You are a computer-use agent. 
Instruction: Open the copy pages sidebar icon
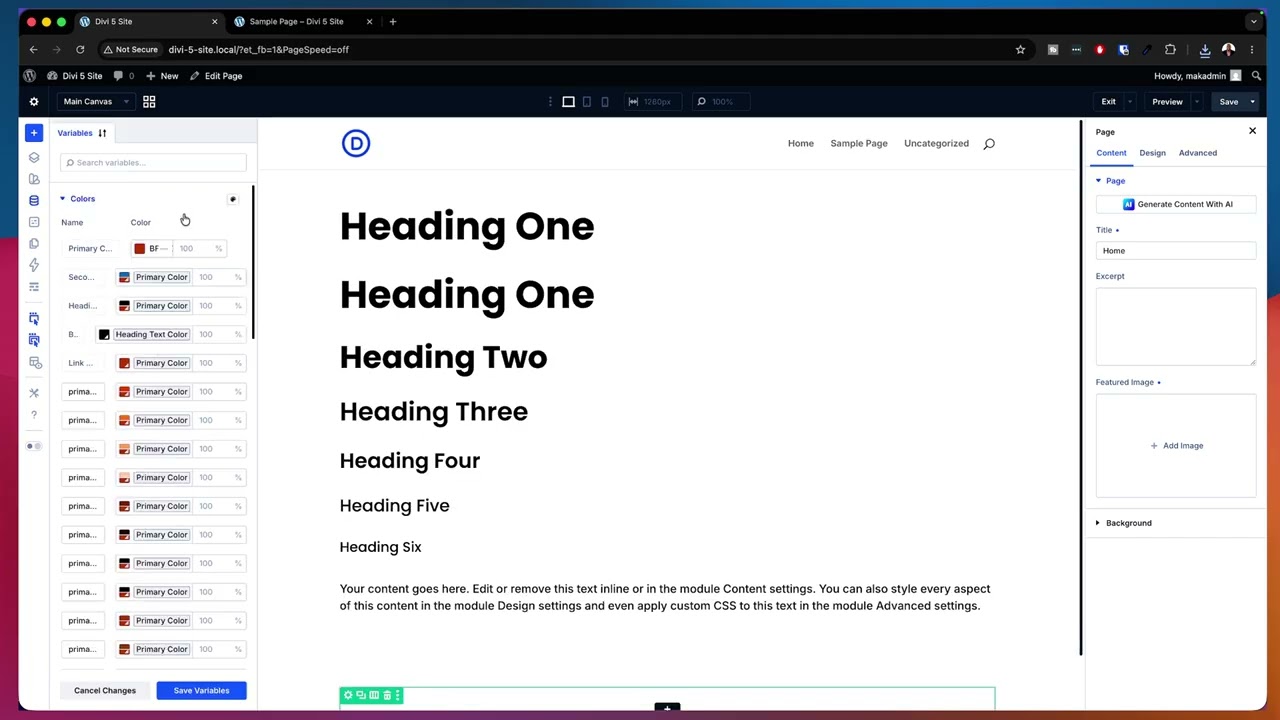34,243
